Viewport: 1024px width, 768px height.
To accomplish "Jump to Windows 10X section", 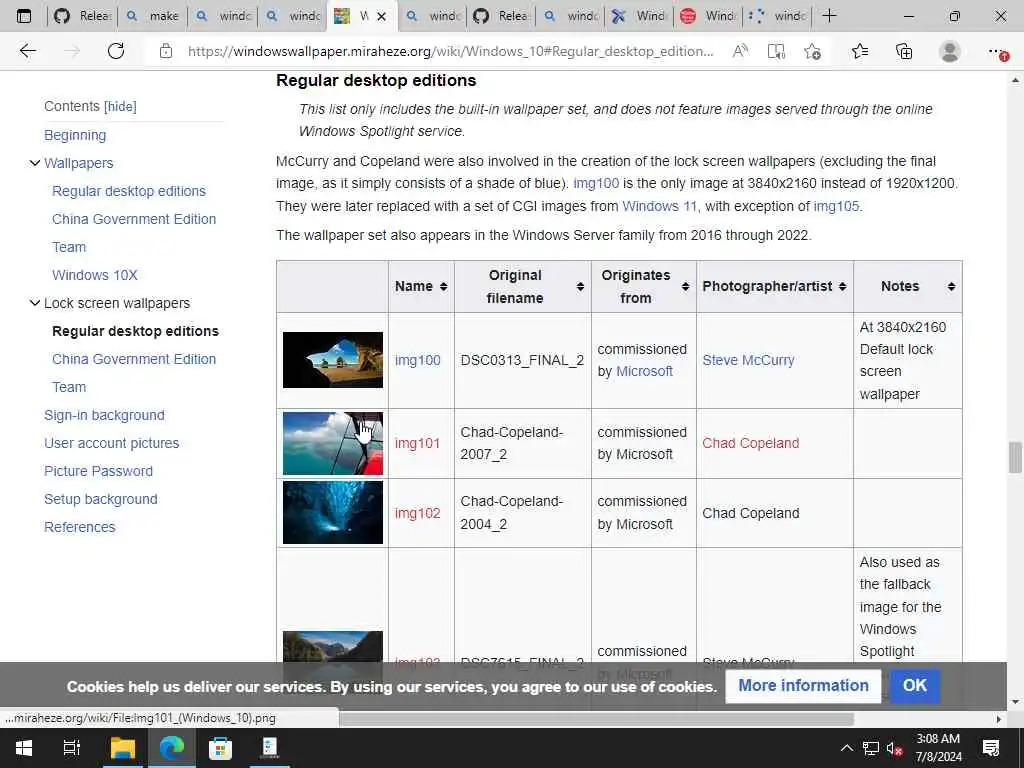I will click(95, 275).
